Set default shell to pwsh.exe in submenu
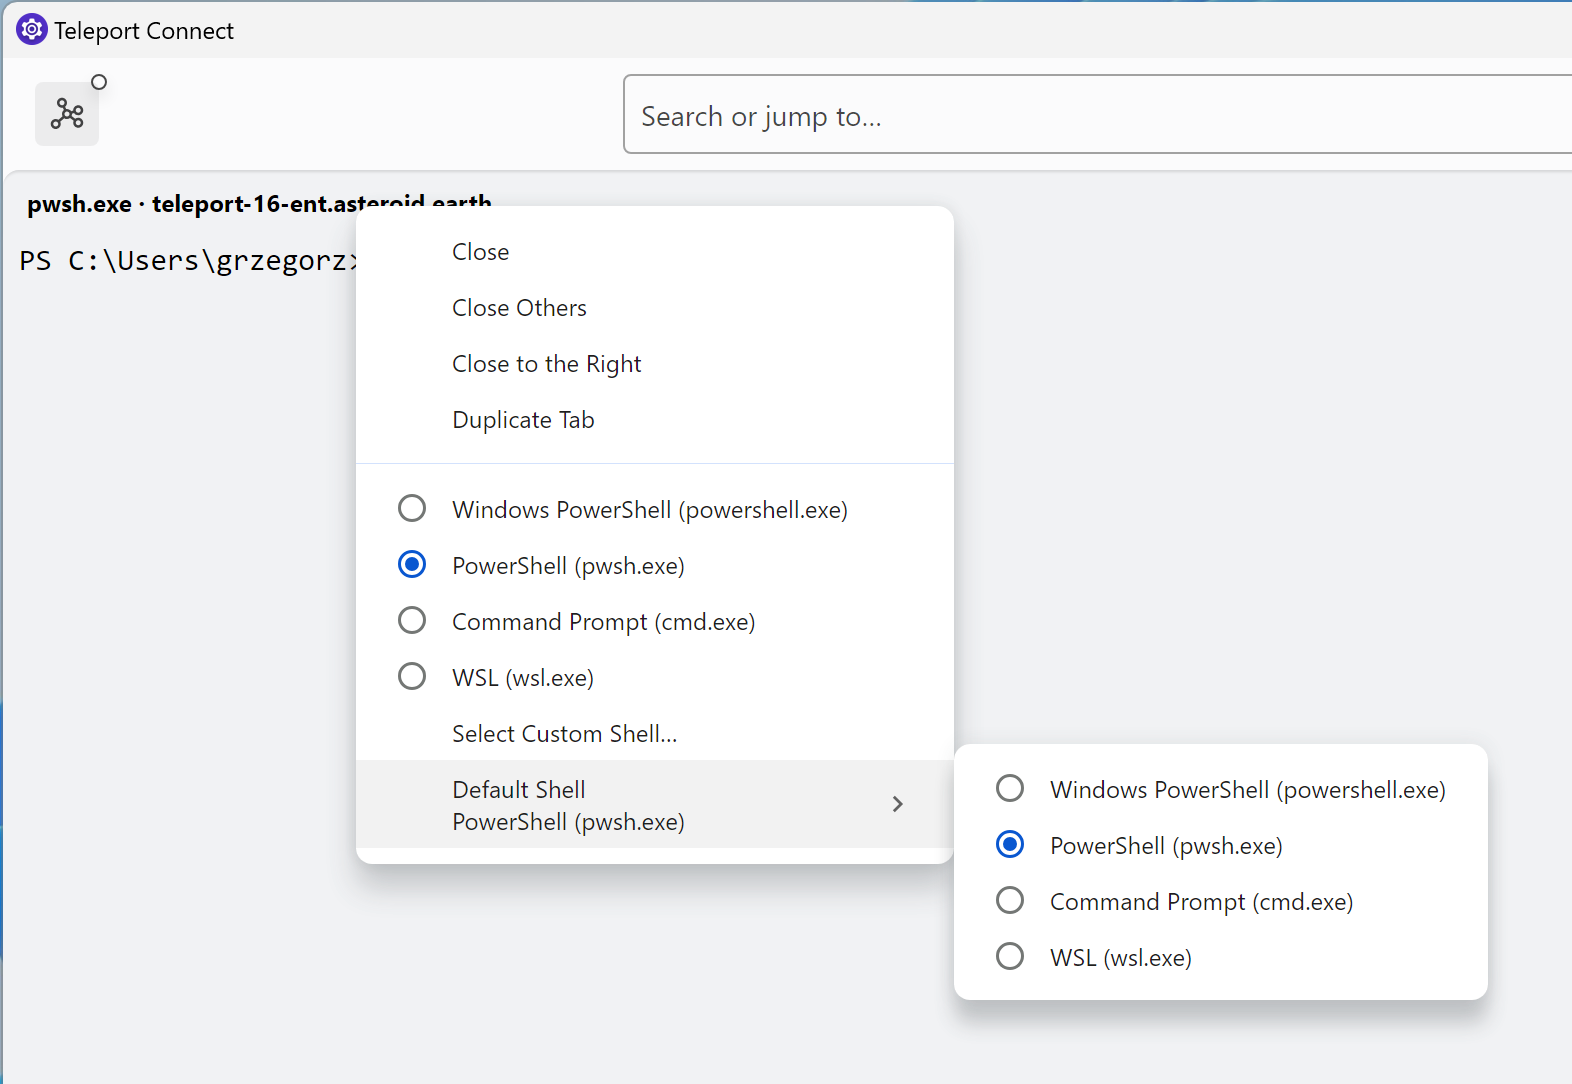 pyautogui.click(x=1010, y=845)
